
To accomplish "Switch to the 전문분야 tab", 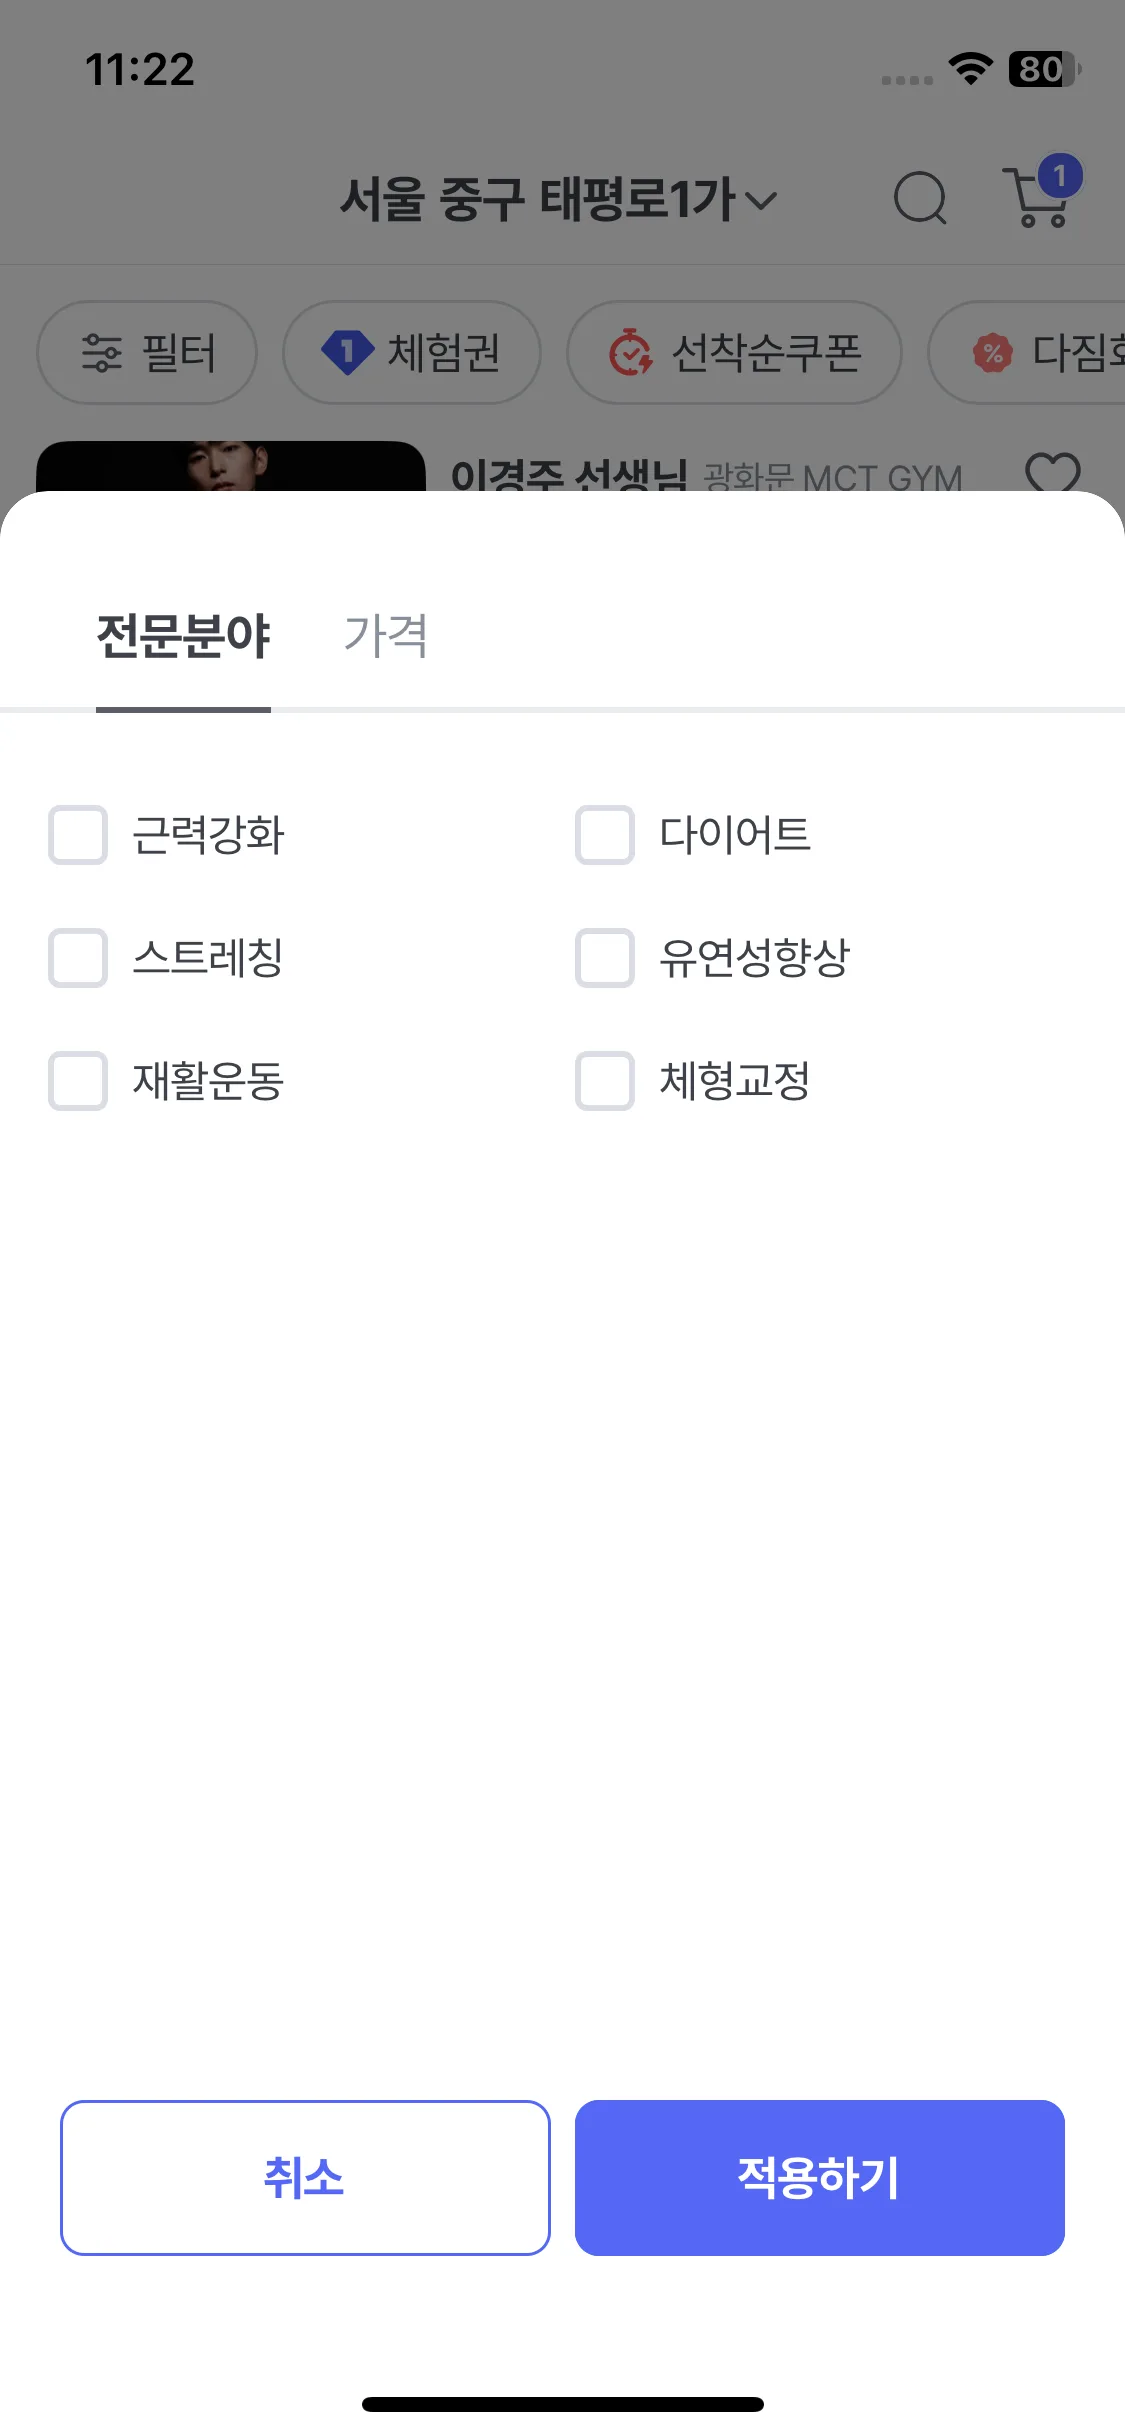I will pyautogui.click(x=183, y=636).
